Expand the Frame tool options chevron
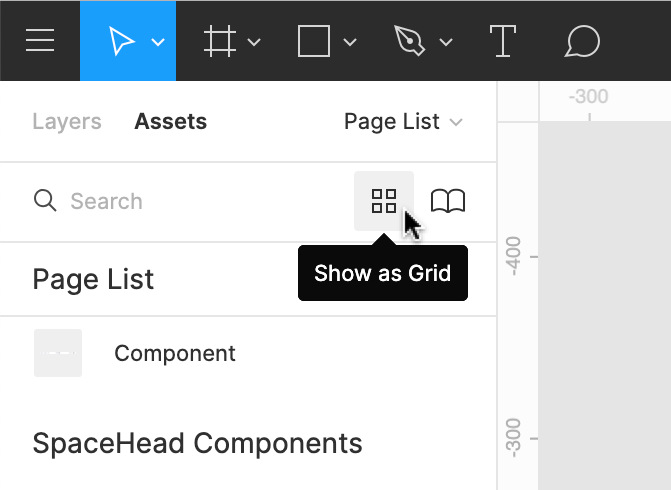671x490 pixels. (254, 42)
